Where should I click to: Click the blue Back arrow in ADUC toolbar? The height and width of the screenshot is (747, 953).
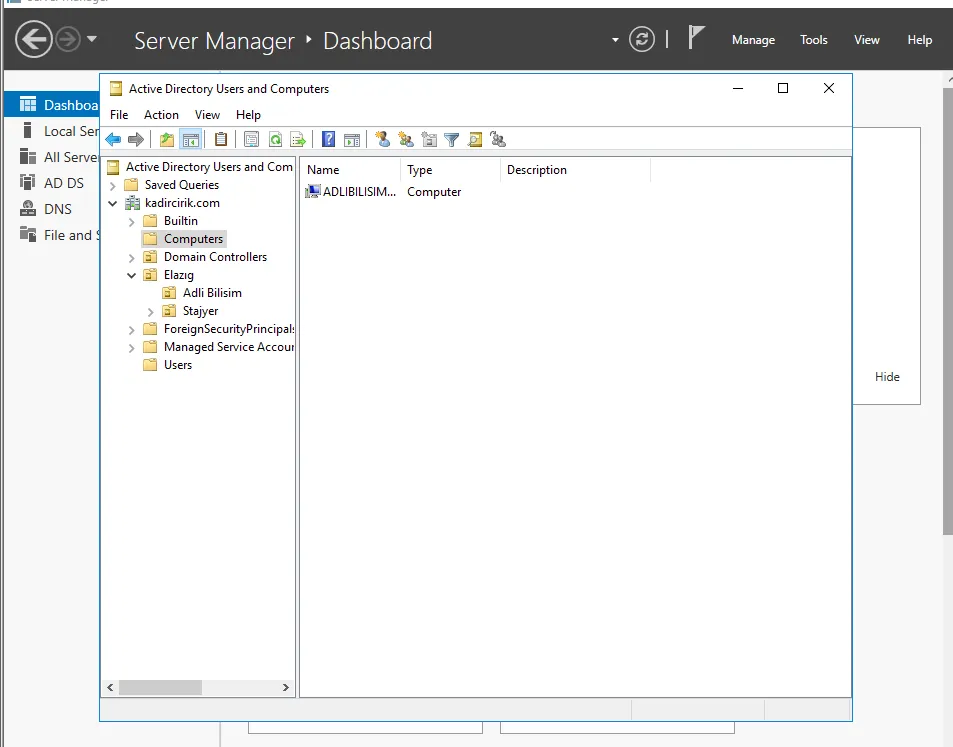(x=114, y=140)
